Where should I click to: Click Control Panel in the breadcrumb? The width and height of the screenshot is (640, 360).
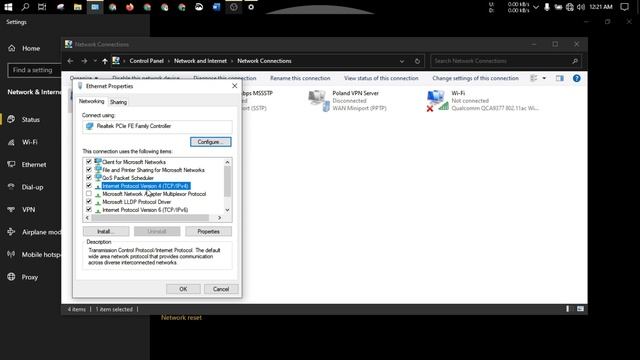pos(147,61)
